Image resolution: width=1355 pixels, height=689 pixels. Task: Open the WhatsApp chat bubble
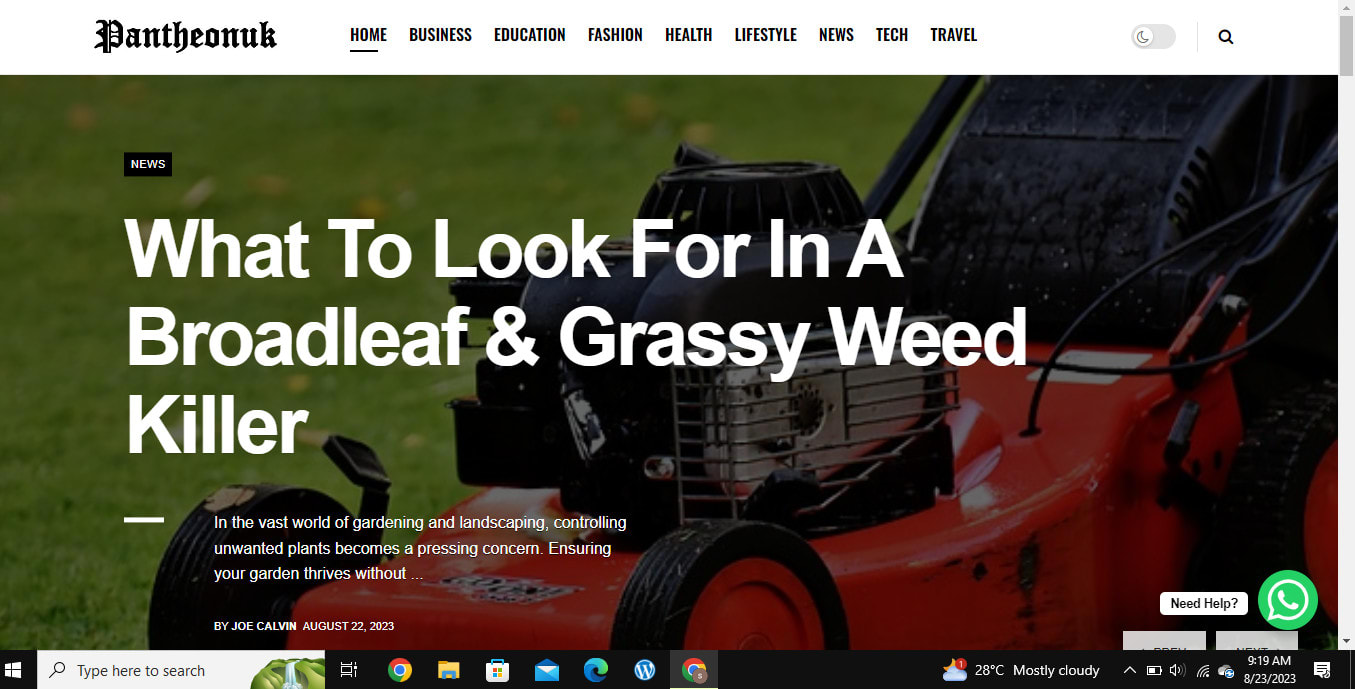click(1288, 600)
